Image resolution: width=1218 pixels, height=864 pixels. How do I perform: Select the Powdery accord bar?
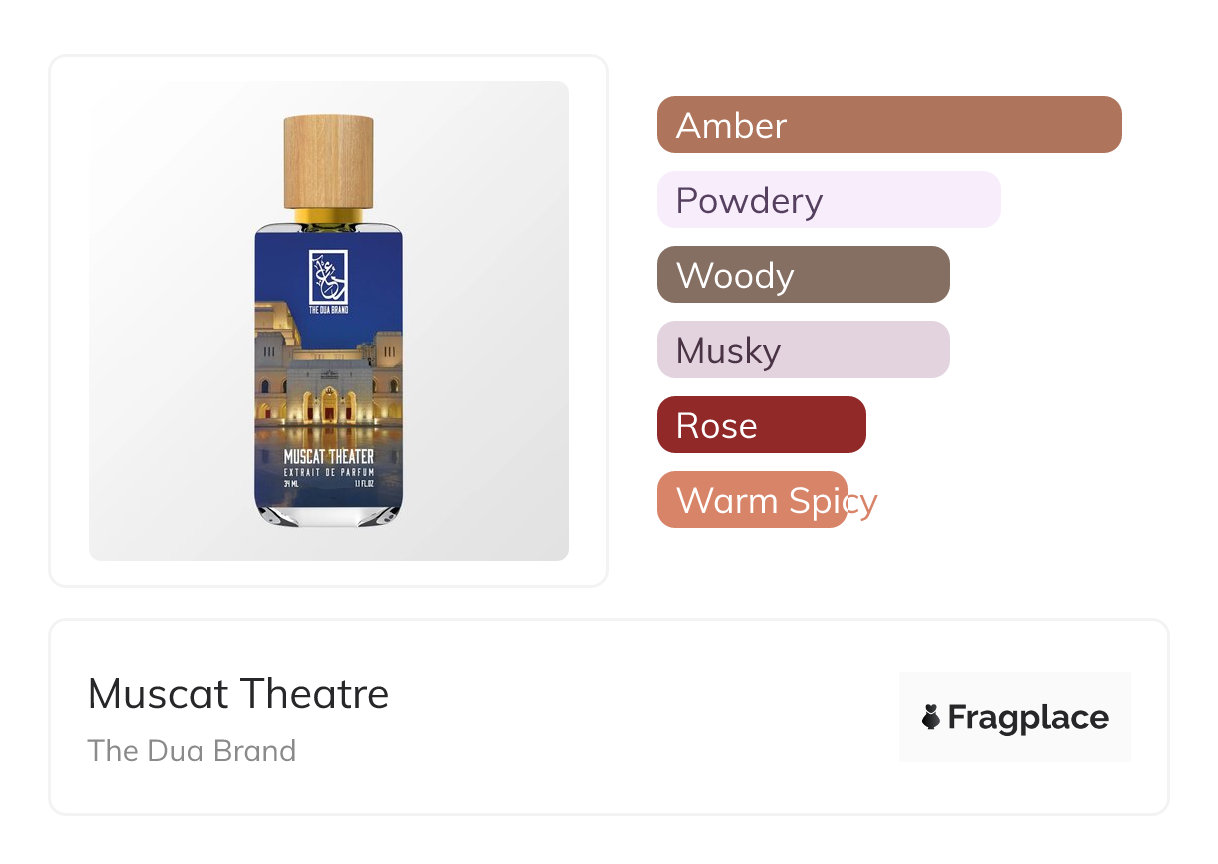829,200
